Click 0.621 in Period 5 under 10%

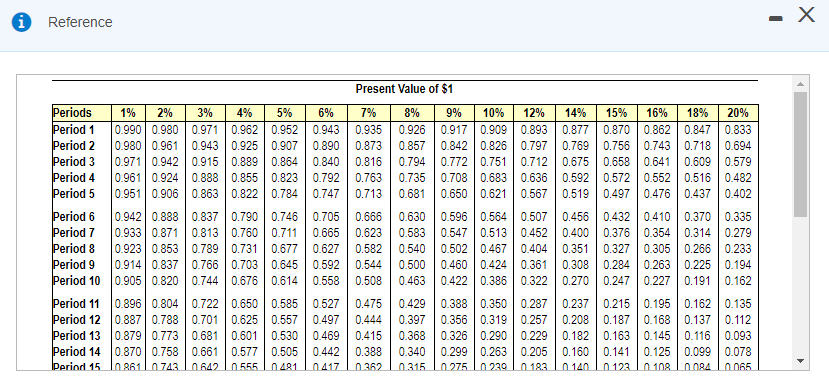(494, 194)
